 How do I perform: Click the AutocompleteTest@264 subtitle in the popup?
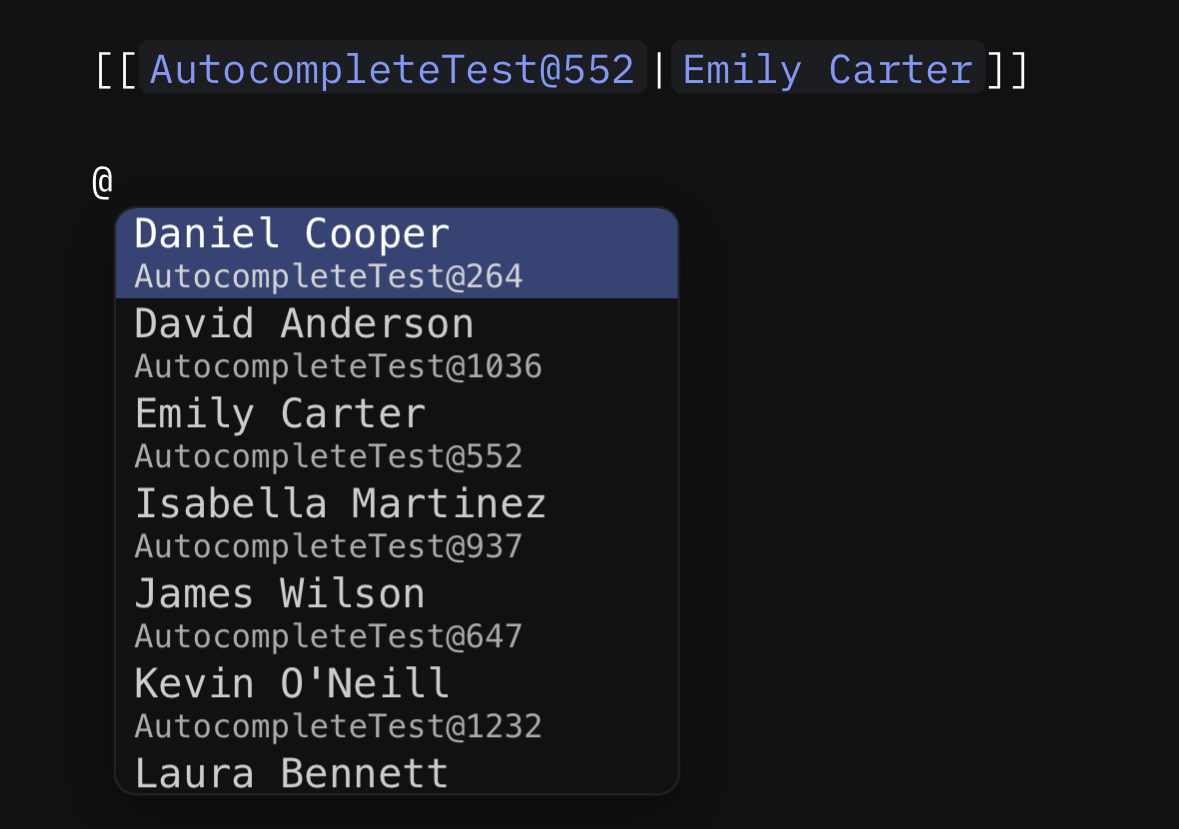click(328, 277)
